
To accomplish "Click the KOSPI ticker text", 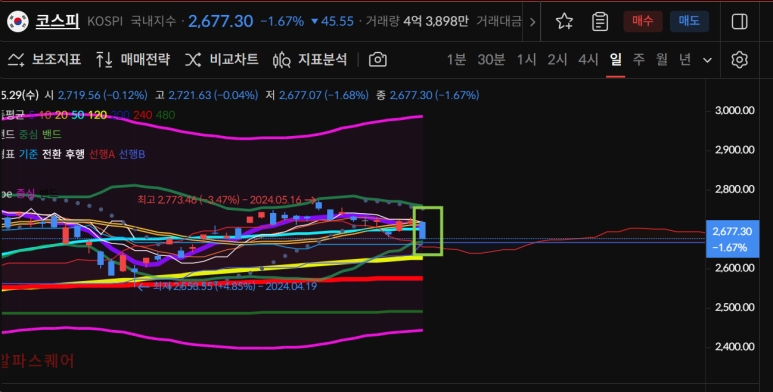I will coord(105,21).
